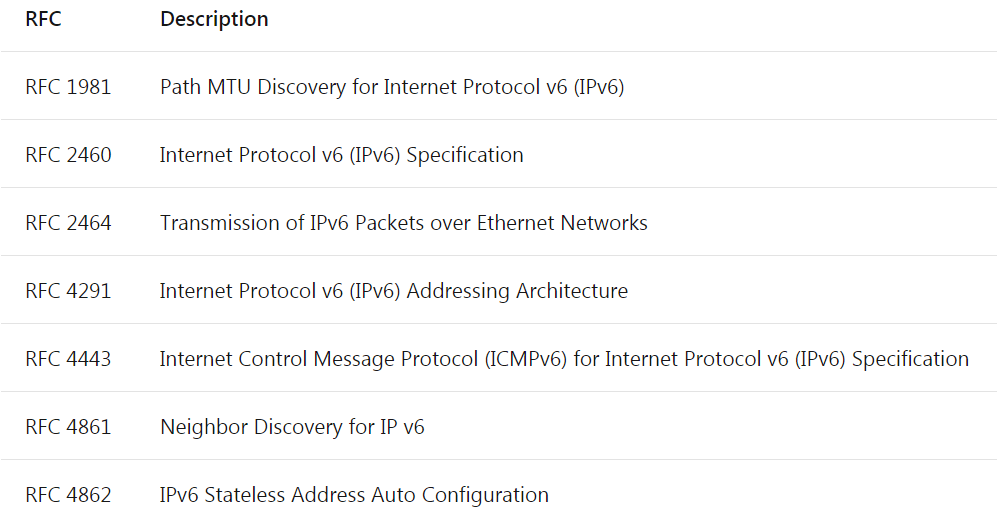Screen dimensions: 997x522
Task: Select the RFC 2460 cell
Action: (68, 155)
